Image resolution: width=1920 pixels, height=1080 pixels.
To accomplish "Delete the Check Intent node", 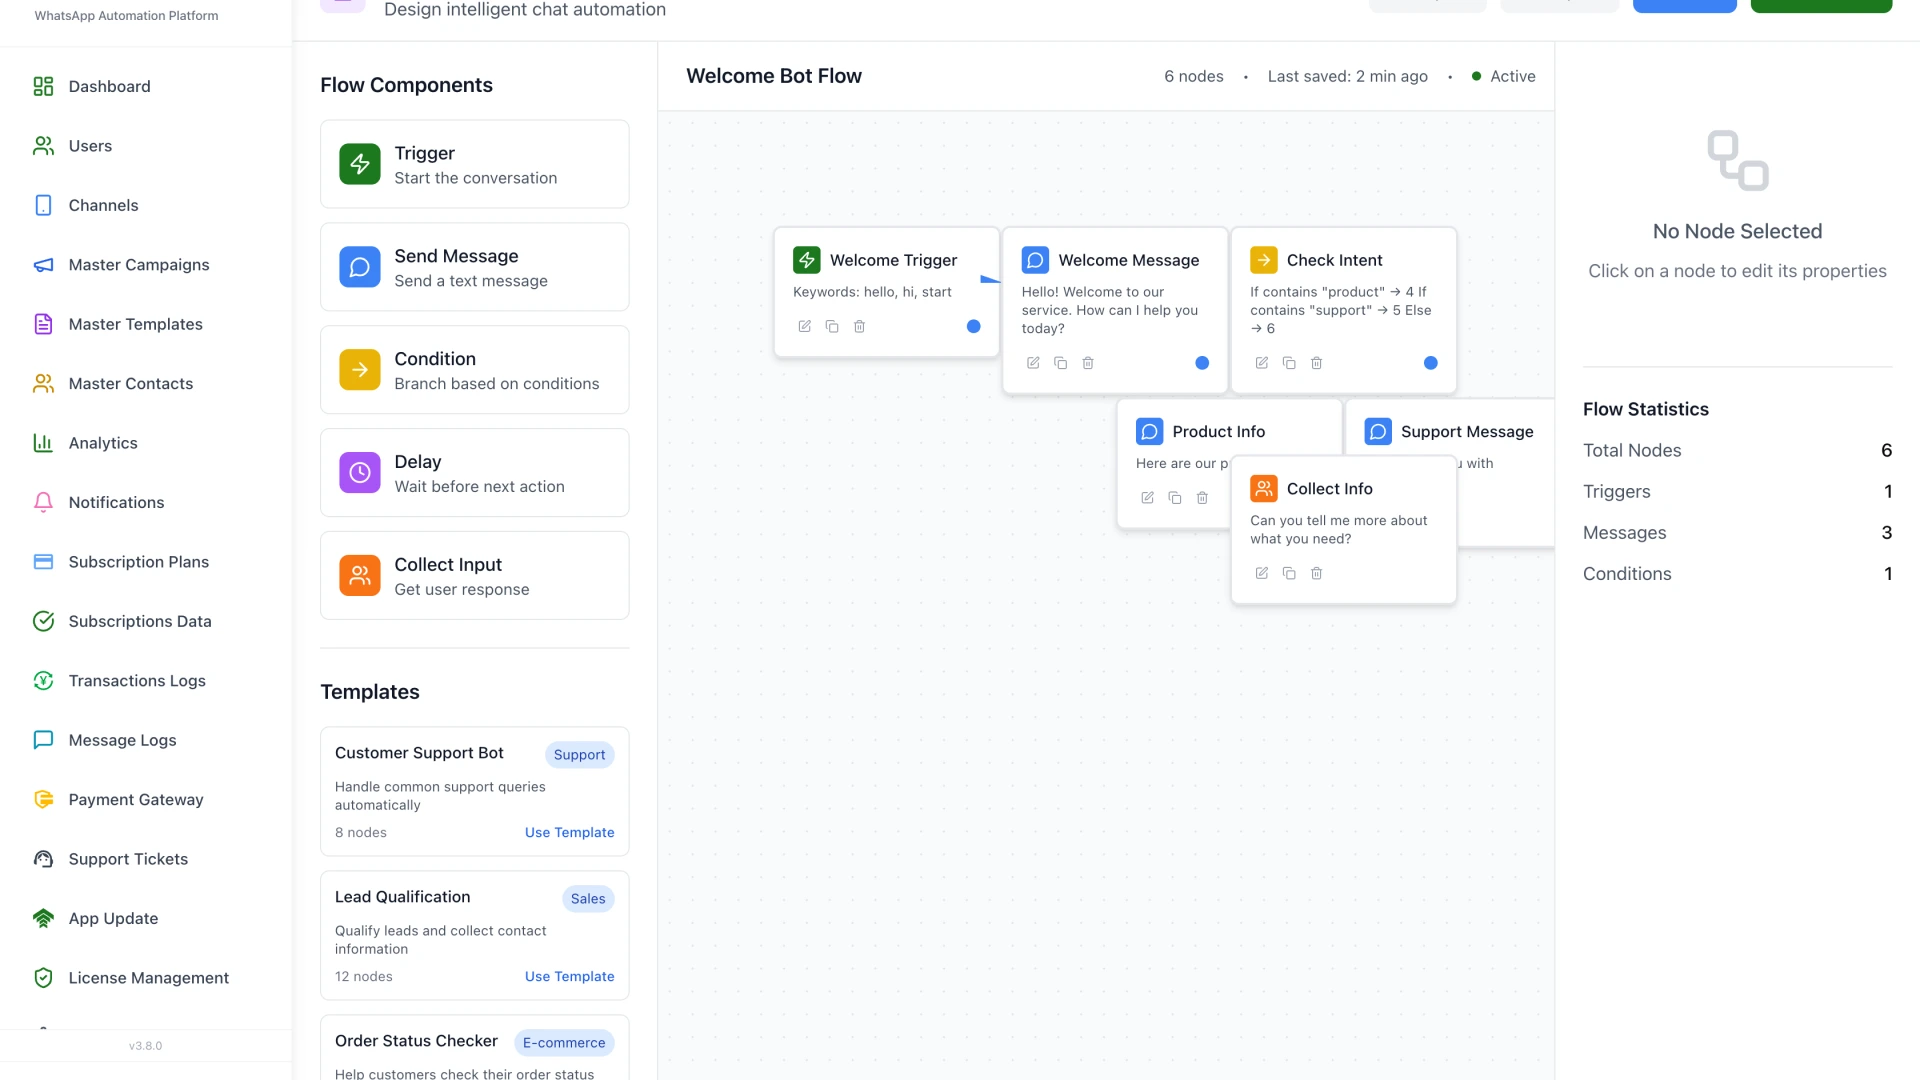I will 1317,363.
